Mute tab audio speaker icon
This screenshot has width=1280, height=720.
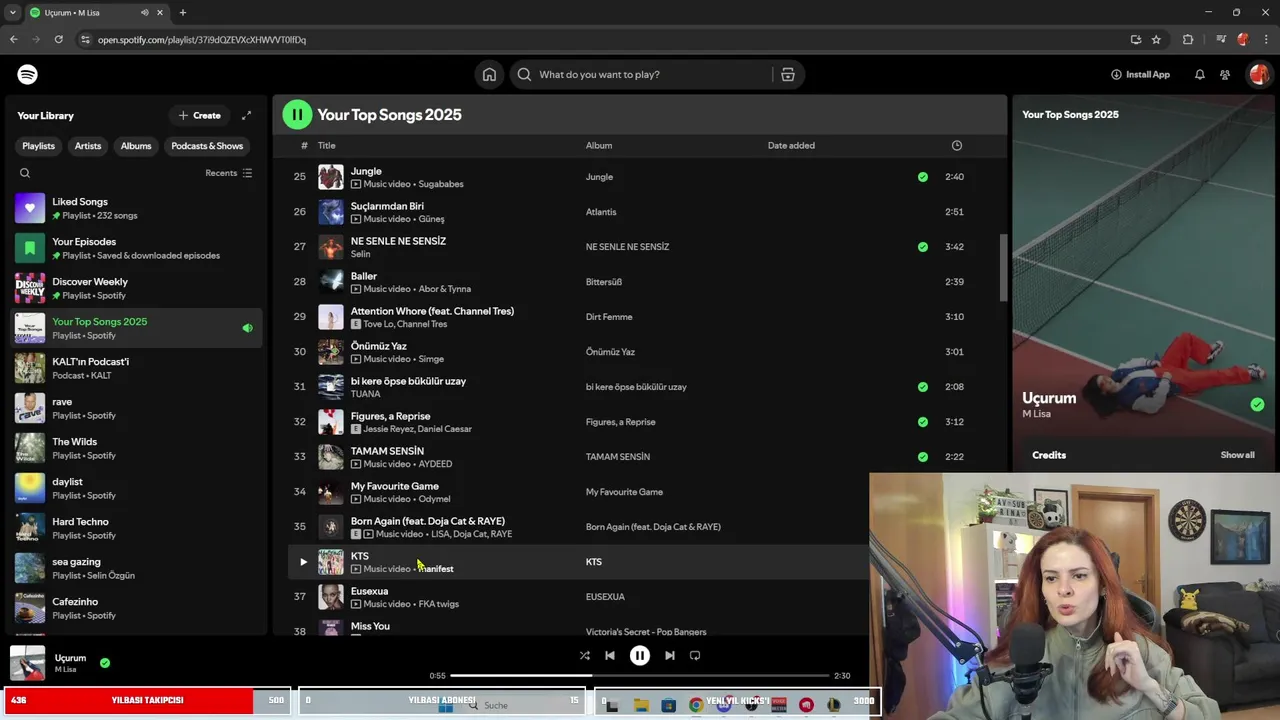[x=144, y=13]
